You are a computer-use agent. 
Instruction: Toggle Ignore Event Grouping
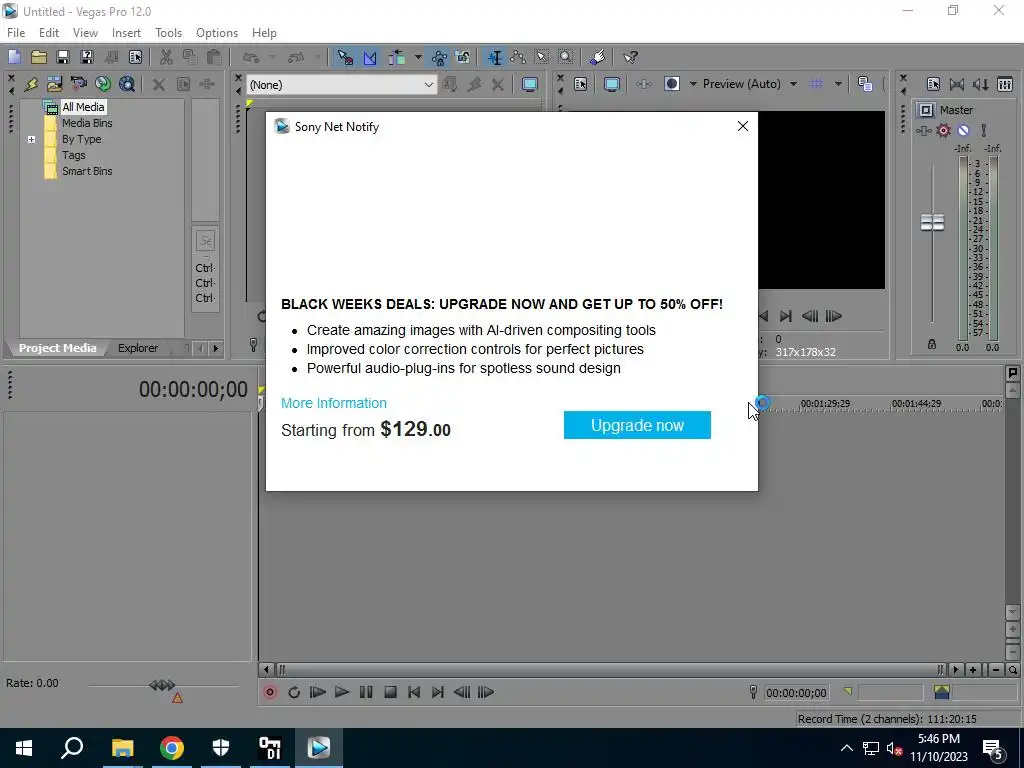click(463, 57)
